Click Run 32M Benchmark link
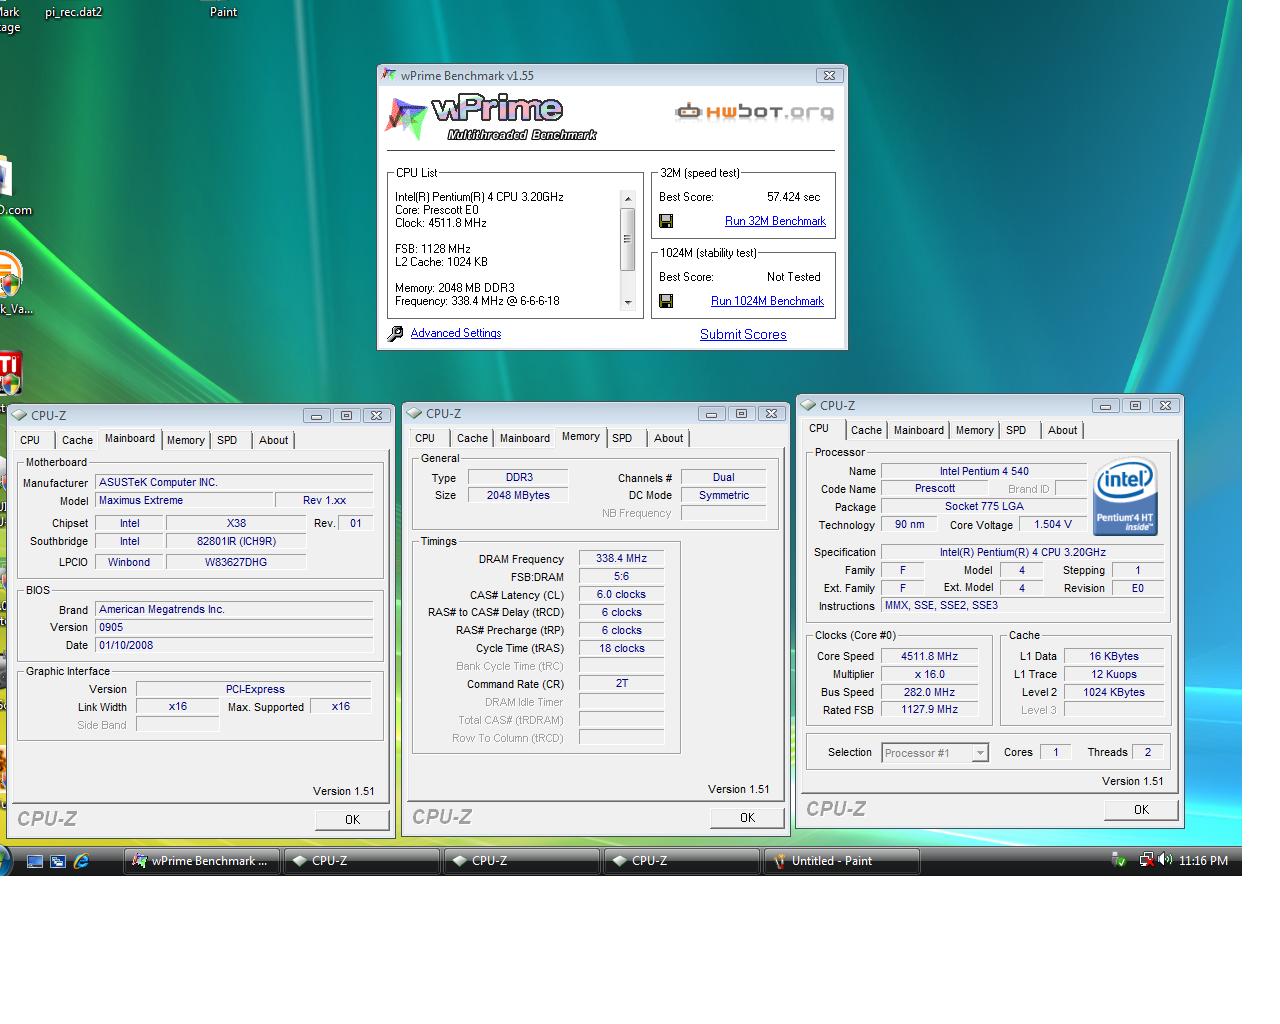The image size is (1280, 1024). (x=775, y=221)
